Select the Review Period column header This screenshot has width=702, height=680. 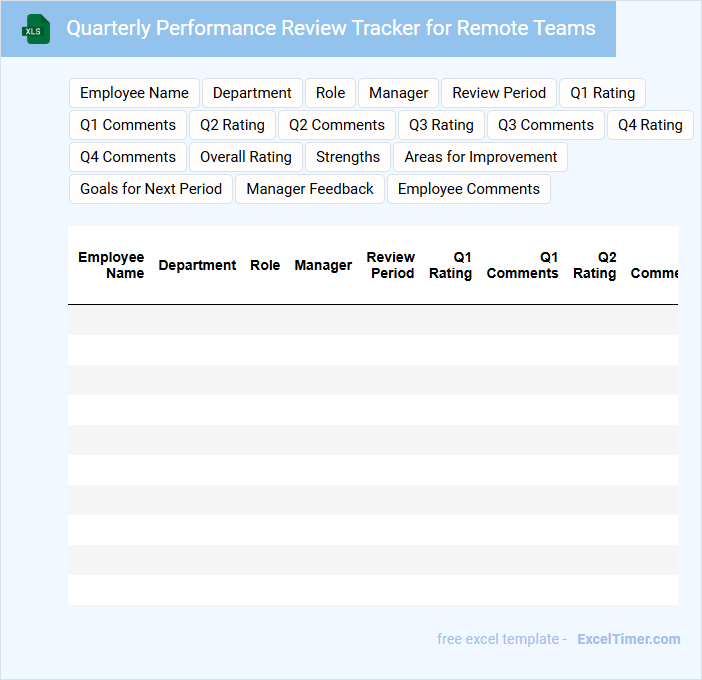pyautogui.click(x=390, y=265)
